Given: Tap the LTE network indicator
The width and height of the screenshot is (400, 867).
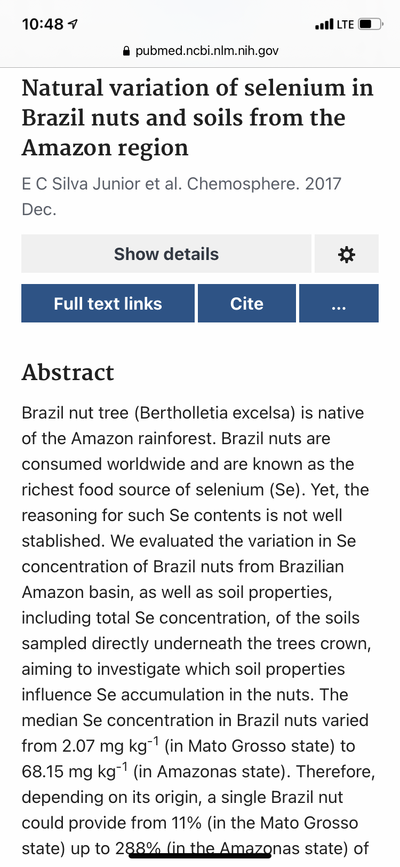Looking at the screenshot, I should [x=345, y=24].
